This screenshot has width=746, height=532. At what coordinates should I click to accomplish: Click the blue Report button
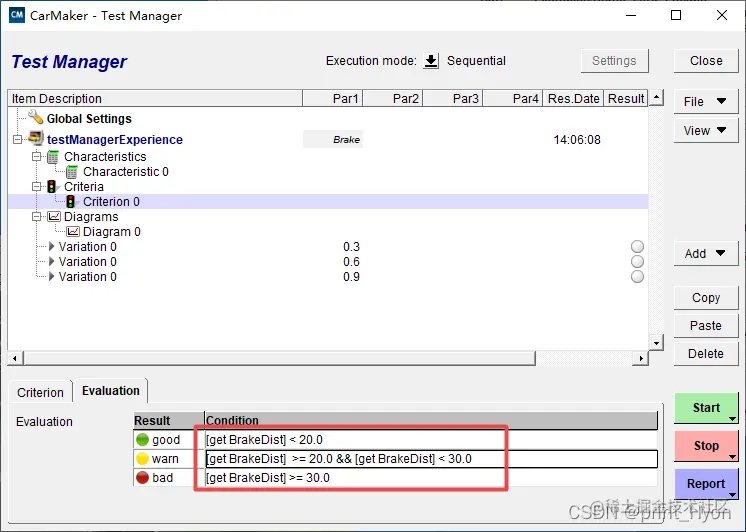click(x=706, y=484)
